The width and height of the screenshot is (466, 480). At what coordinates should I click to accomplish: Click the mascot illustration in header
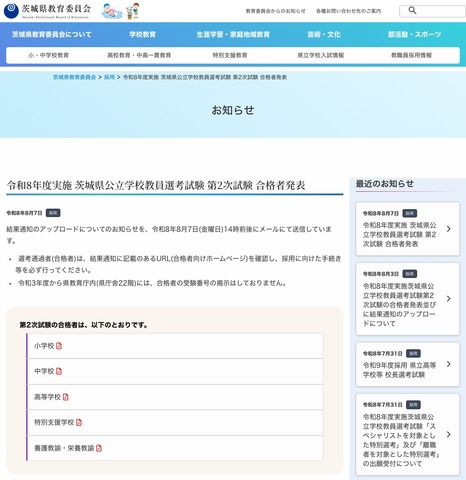[x=121, y=11]
